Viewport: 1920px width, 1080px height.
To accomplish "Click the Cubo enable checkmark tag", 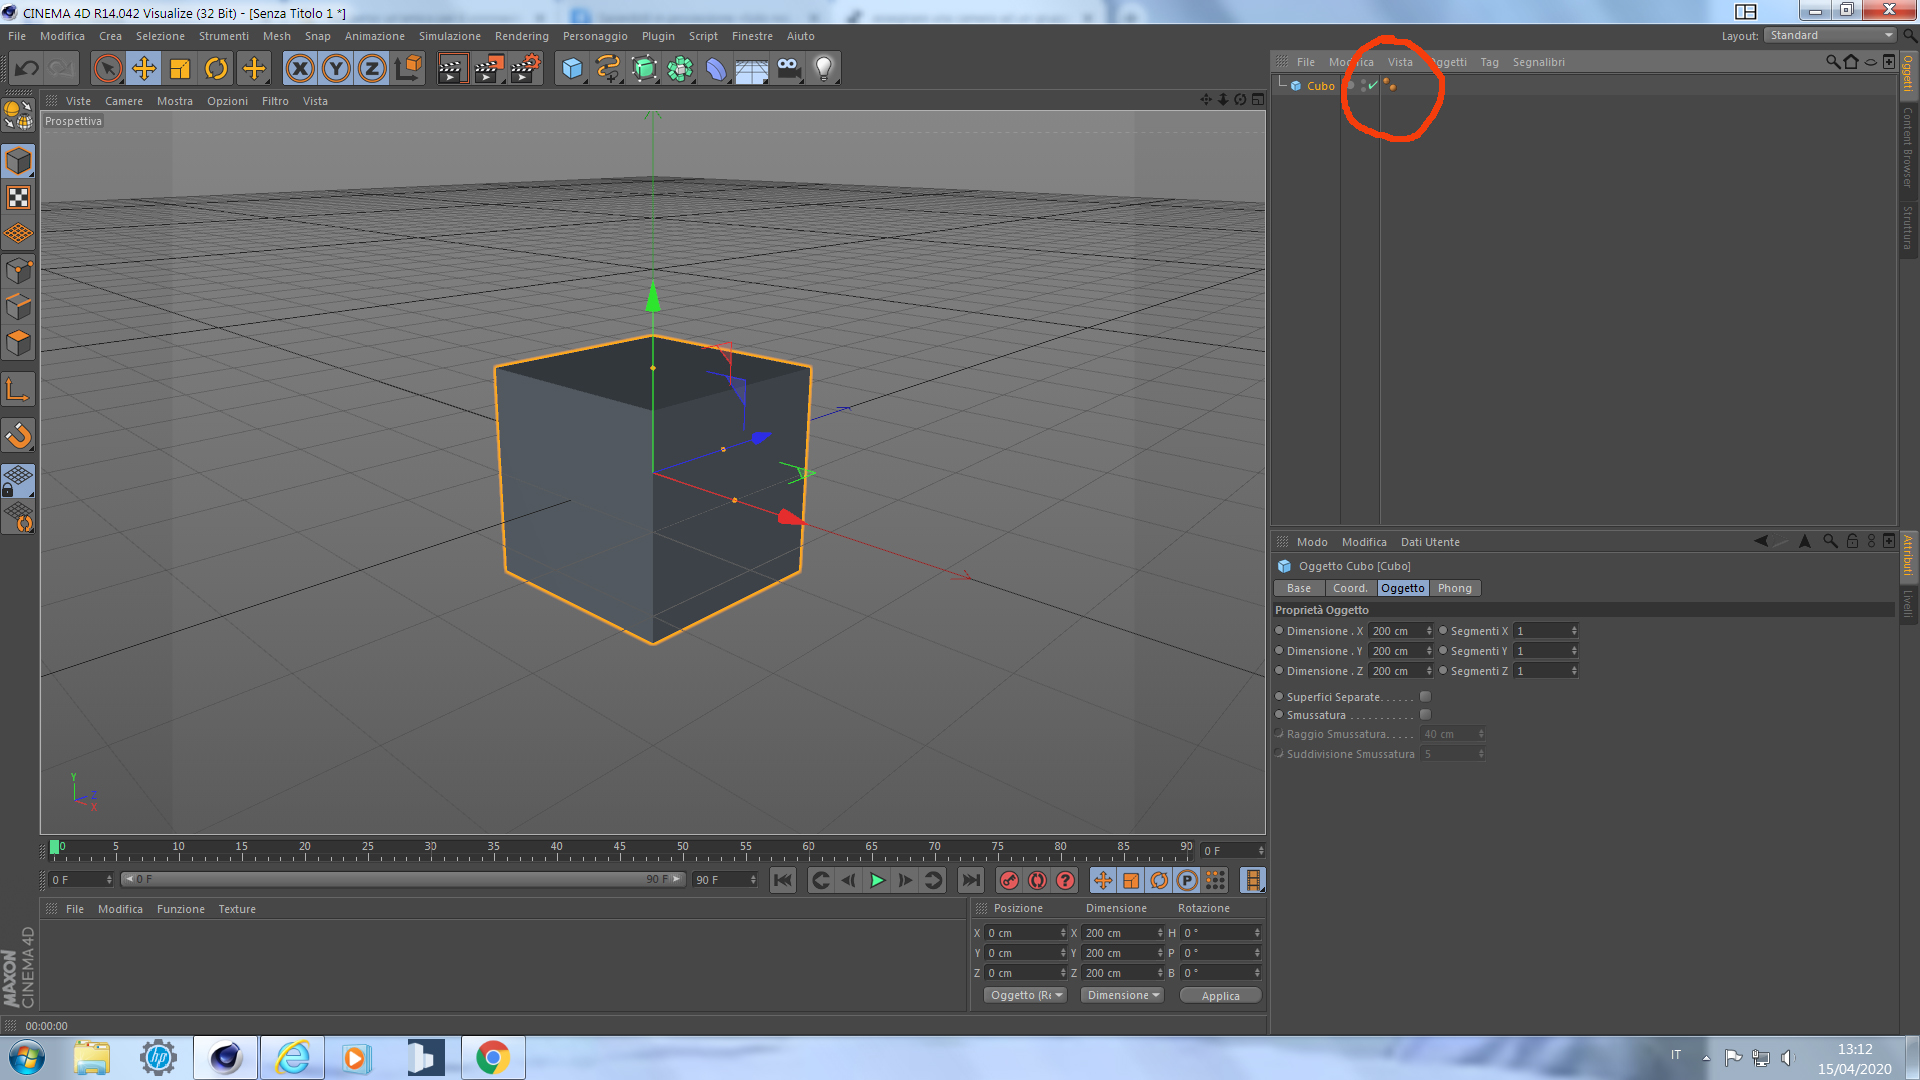I will tap(1373, 85).
